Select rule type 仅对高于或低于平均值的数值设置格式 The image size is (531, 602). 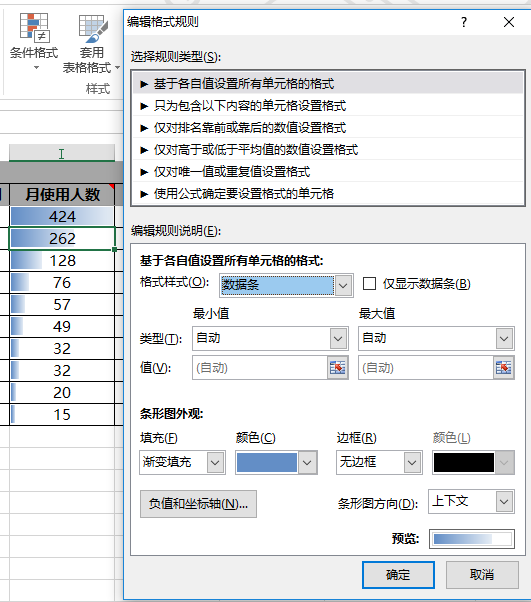point(328,149)
